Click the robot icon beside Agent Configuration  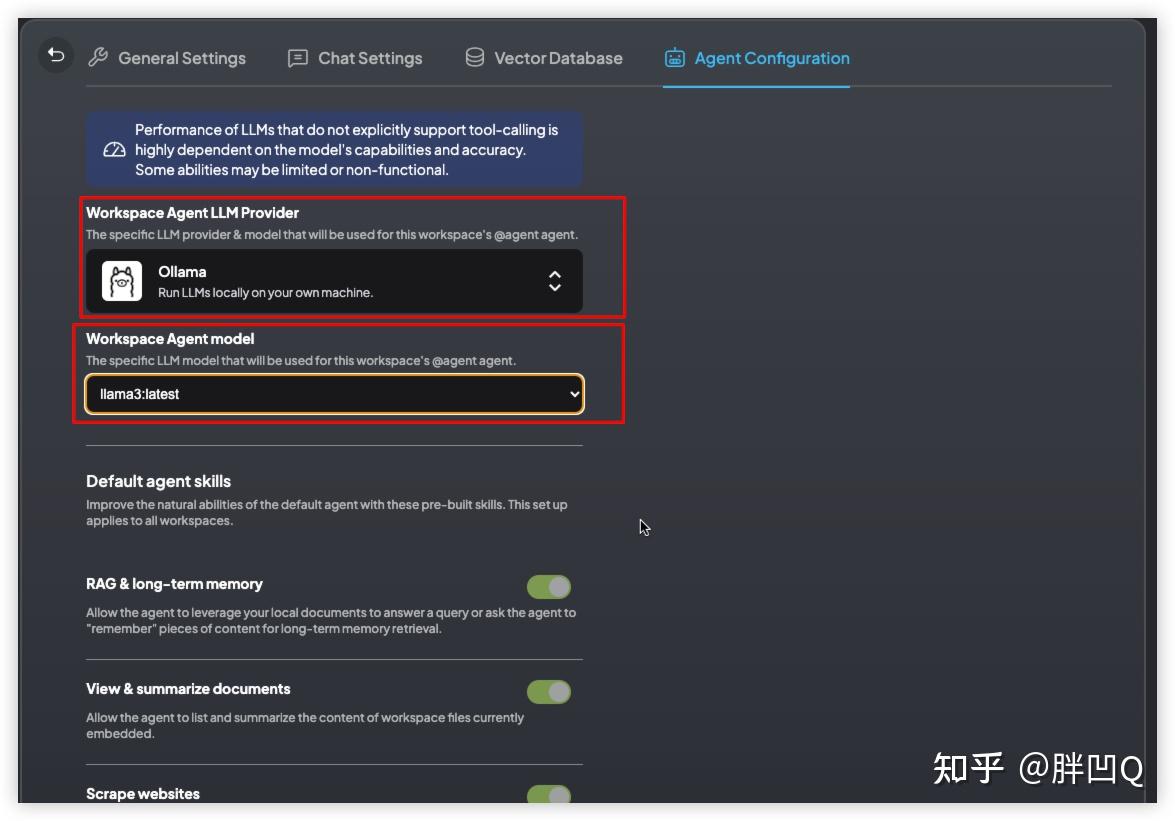click(x=674, y=58)
